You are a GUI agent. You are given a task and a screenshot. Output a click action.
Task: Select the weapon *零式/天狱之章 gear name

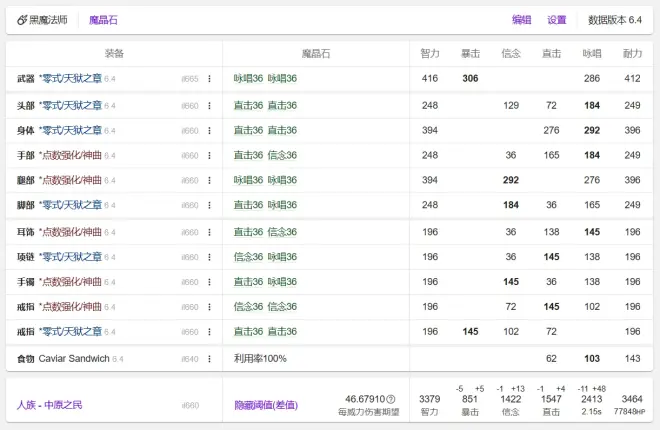[69, 78]
